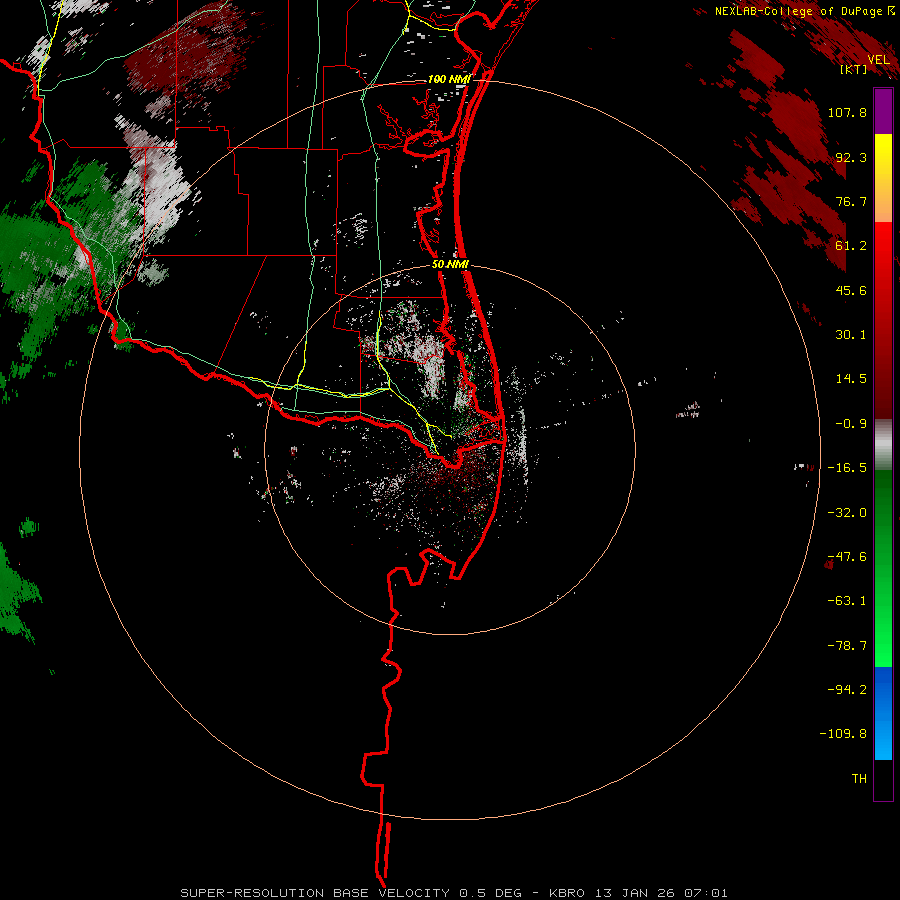Pick the red segment of the color bar

(883, 320)
